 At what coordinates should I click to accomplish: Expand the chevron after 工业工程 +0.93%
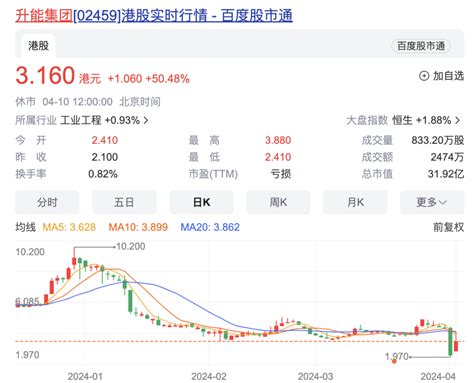point(146,120)
